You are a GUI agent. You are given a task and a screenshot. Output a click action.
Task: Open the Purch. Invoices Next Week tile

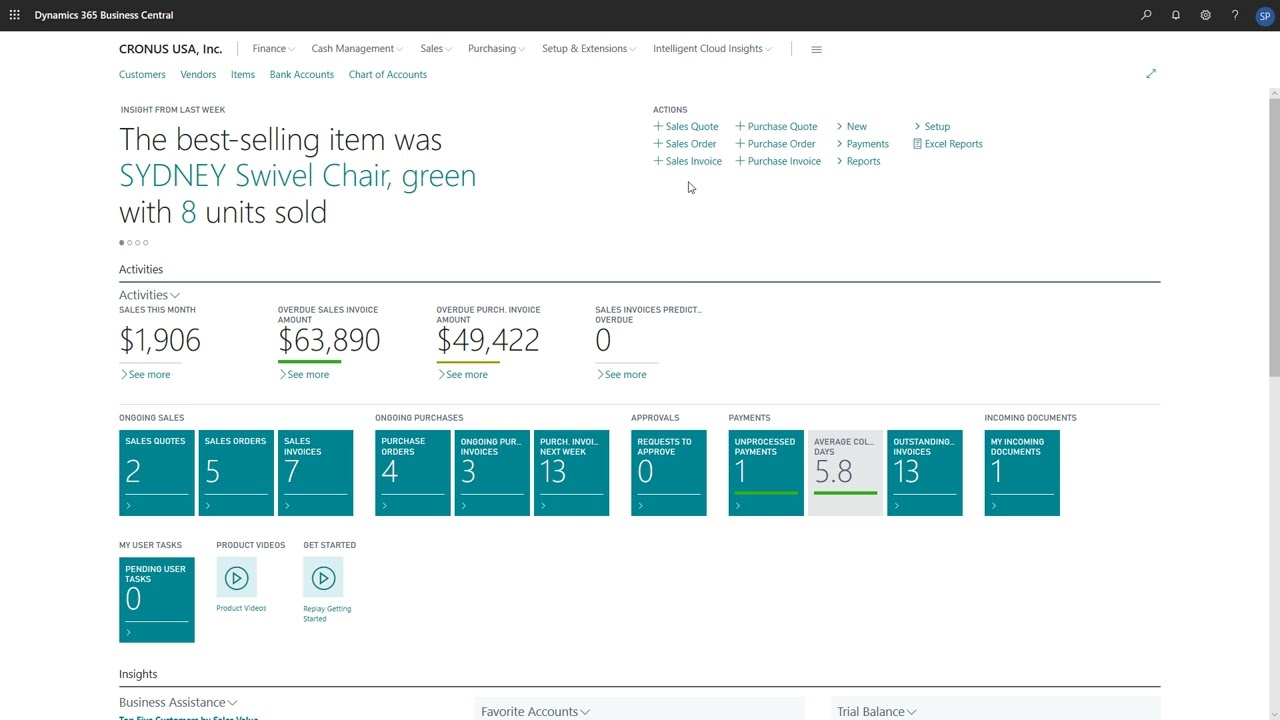pyautogui.click(x=571, y=473)
